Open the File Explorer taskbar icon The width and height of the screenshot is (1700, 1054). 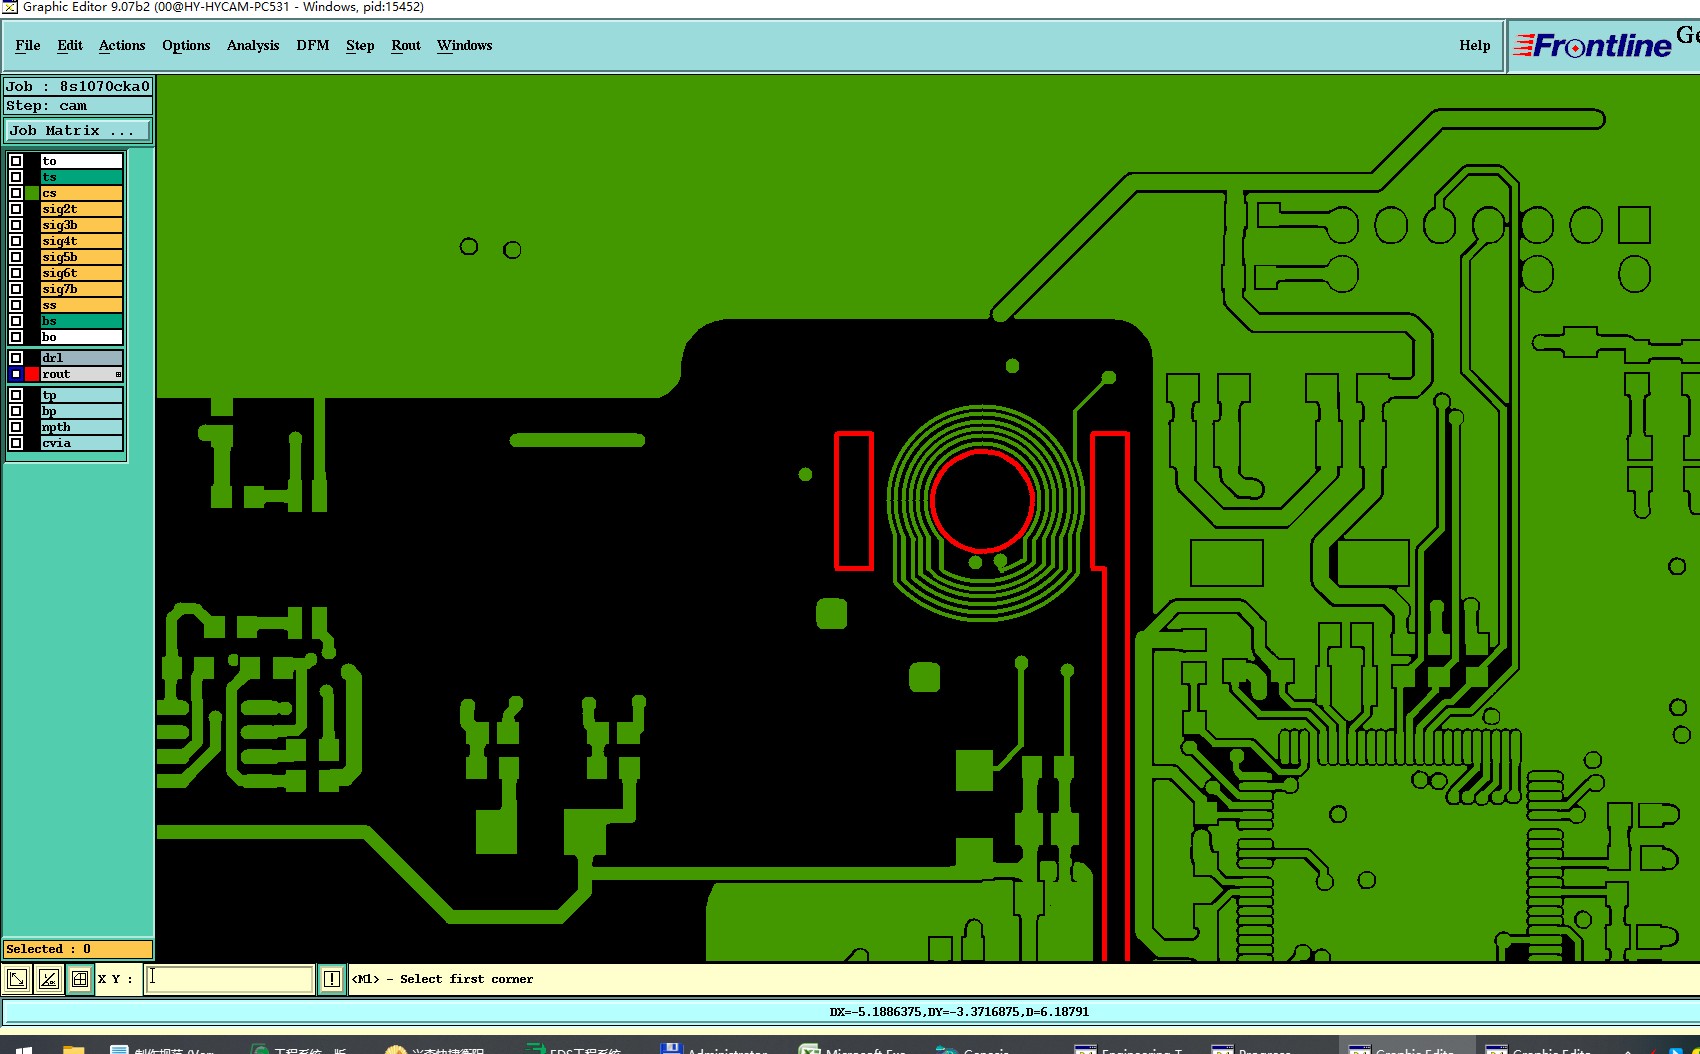click(x=73, y=1049)
